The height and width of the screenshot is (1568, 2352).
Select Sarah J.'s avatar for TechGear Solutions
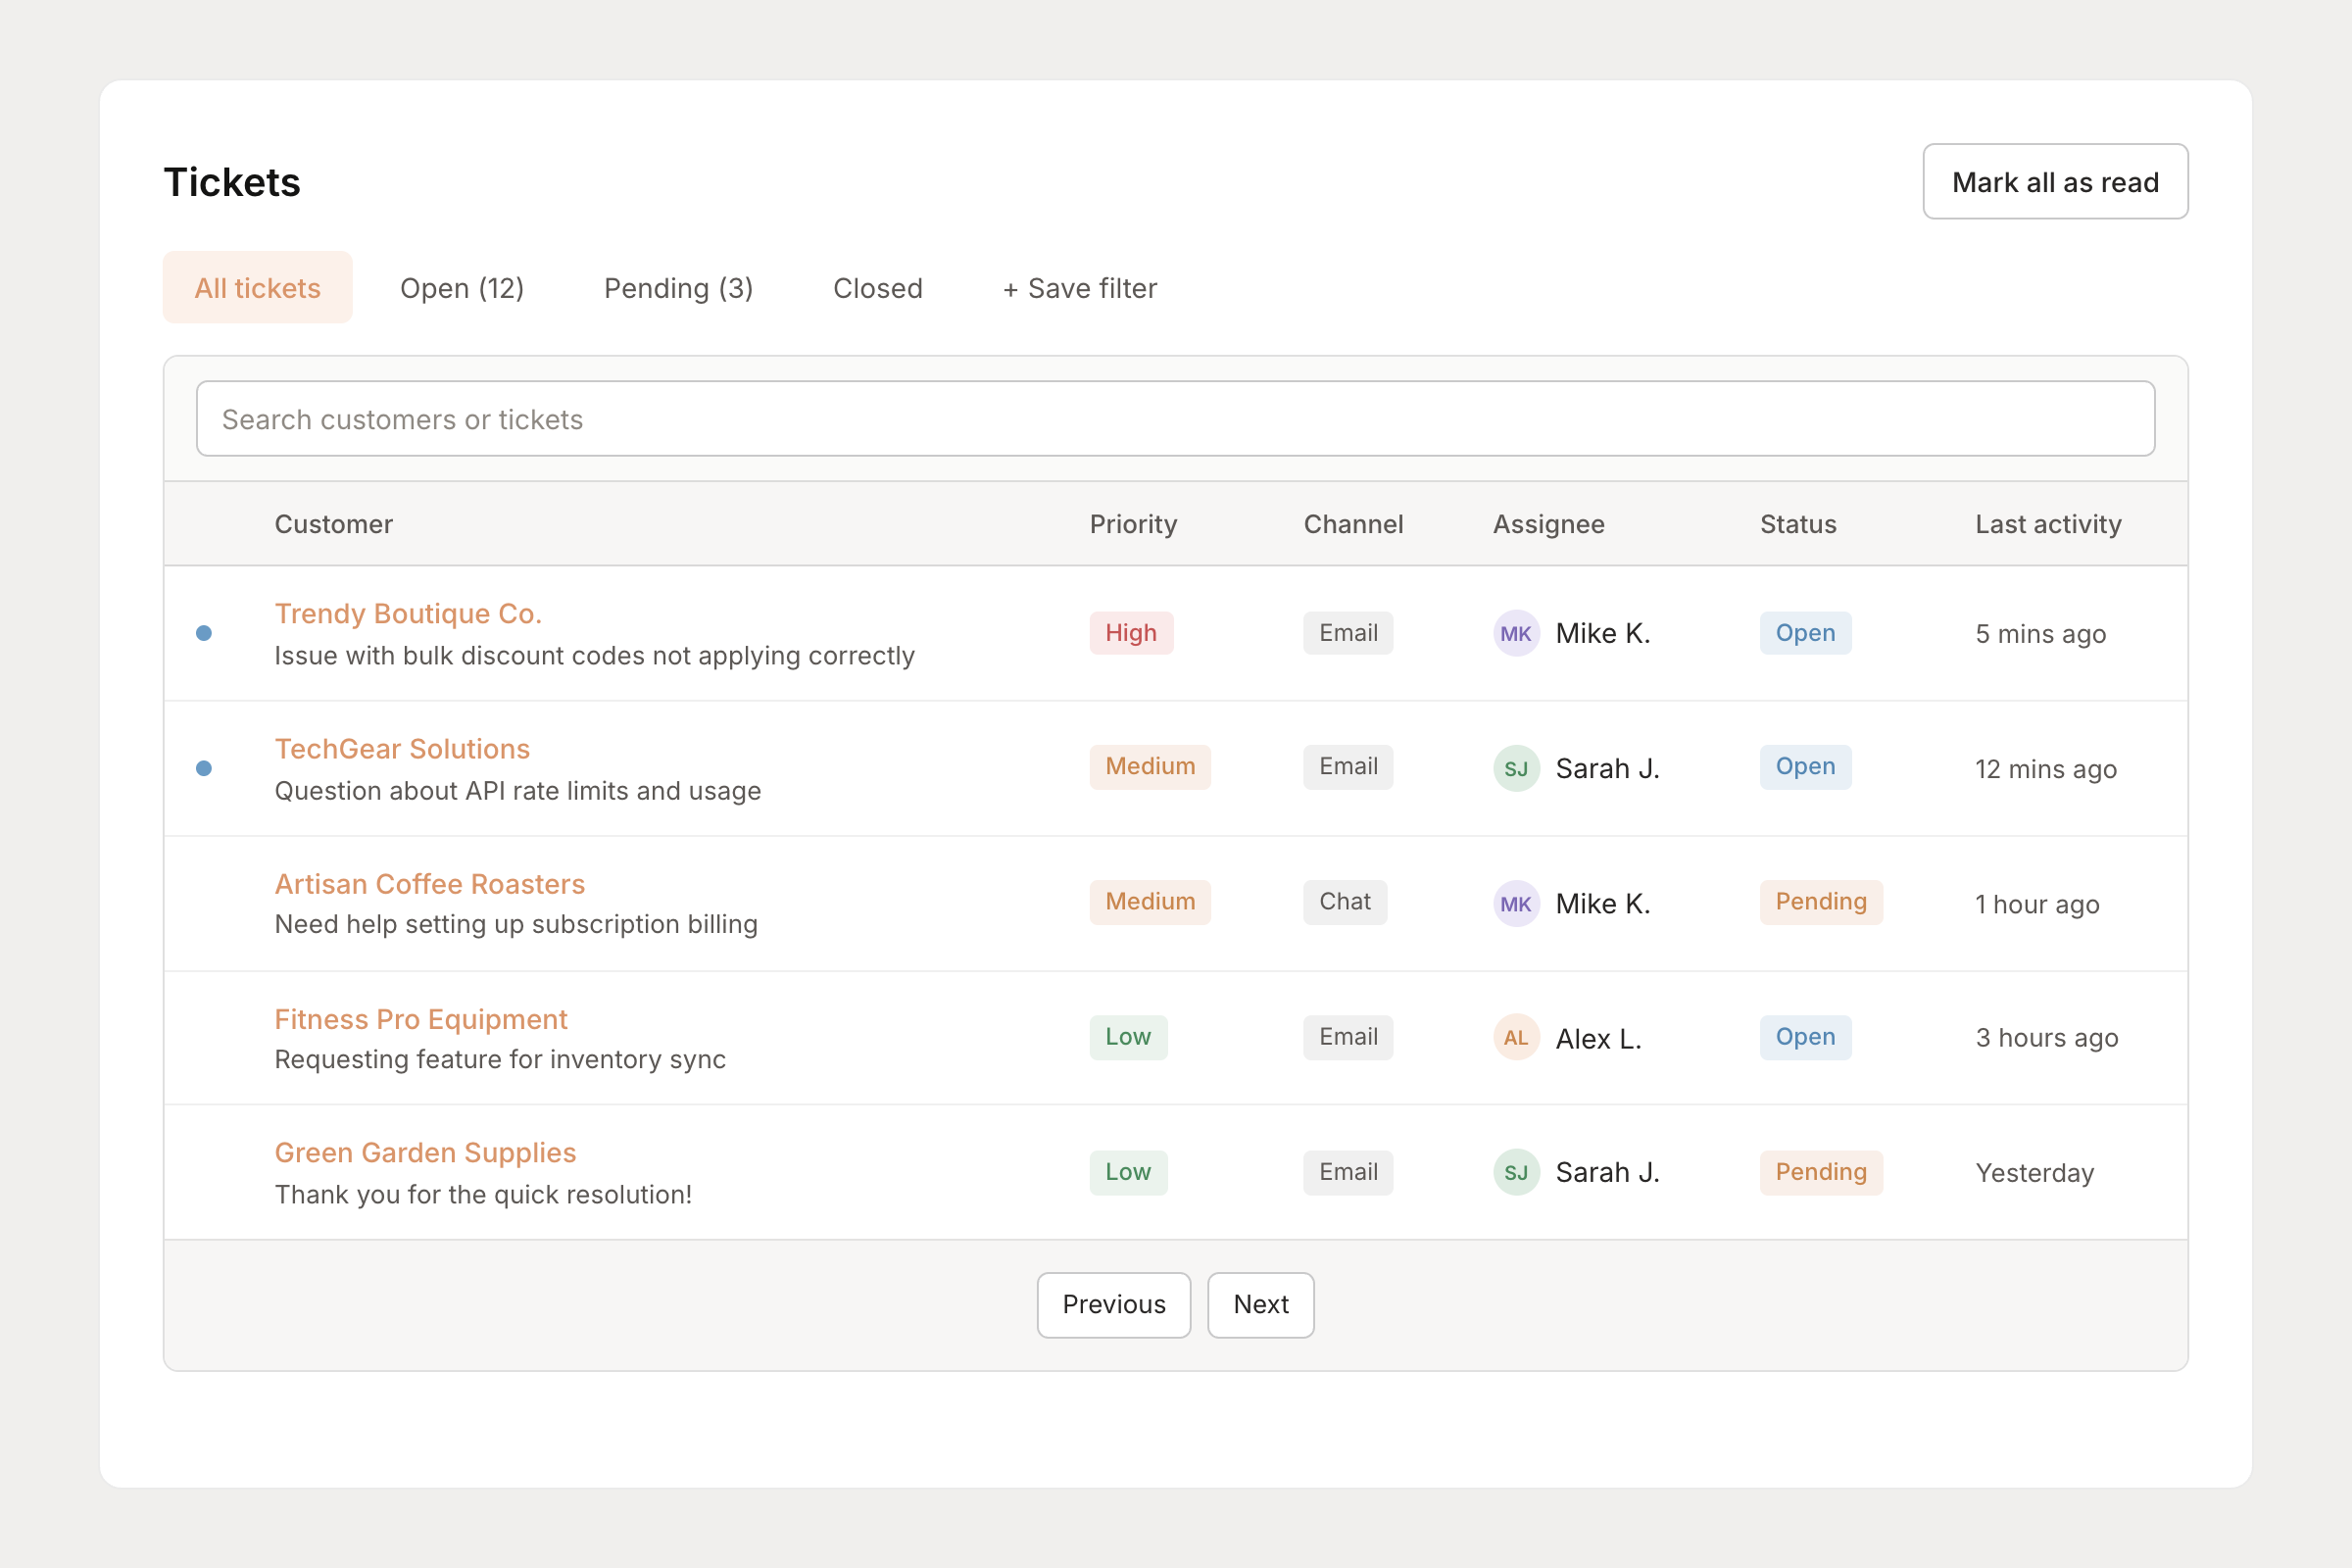tap(1515, 768)
